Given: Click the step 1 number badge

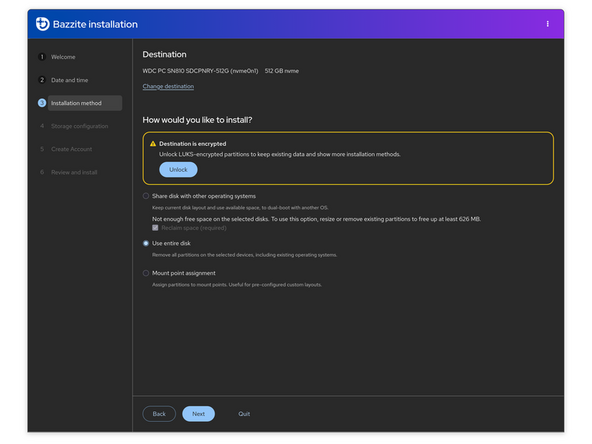Looking at the screenshot, I should pos(42,57).
